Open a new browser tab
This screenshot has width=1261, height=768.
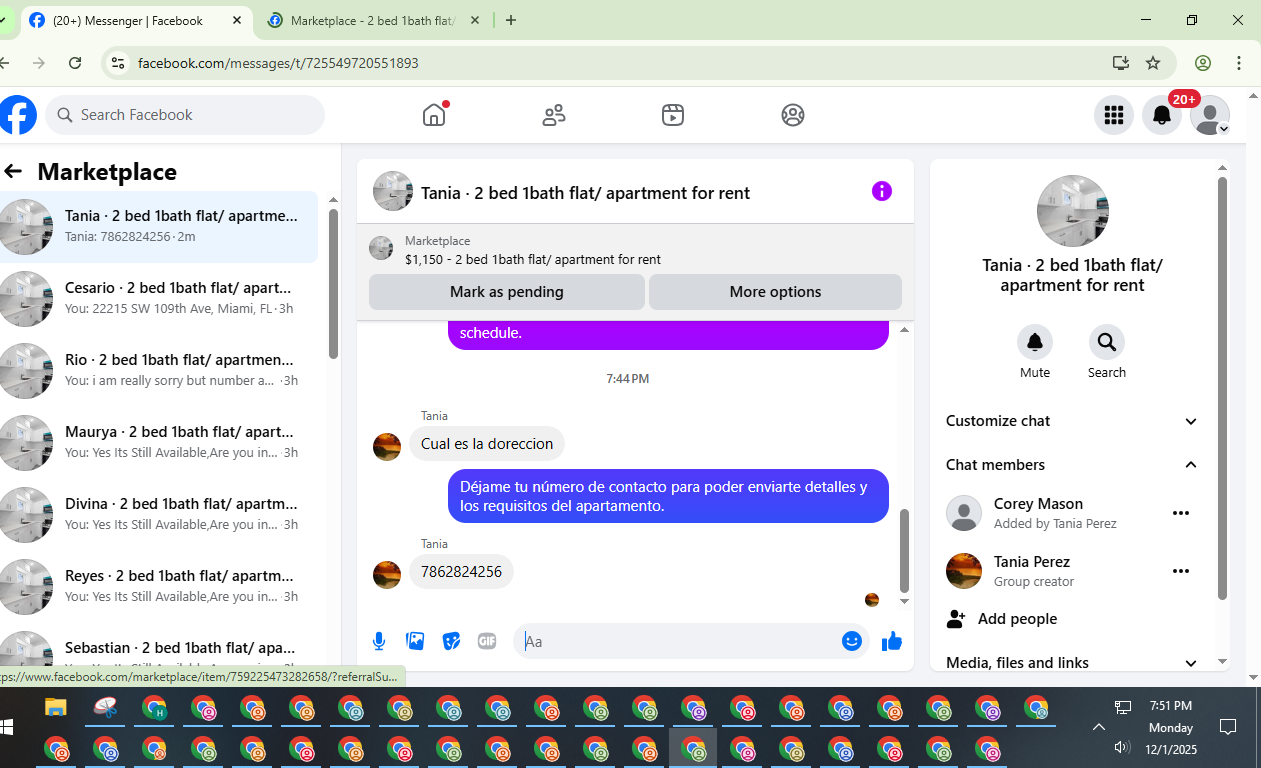[511, 20]
